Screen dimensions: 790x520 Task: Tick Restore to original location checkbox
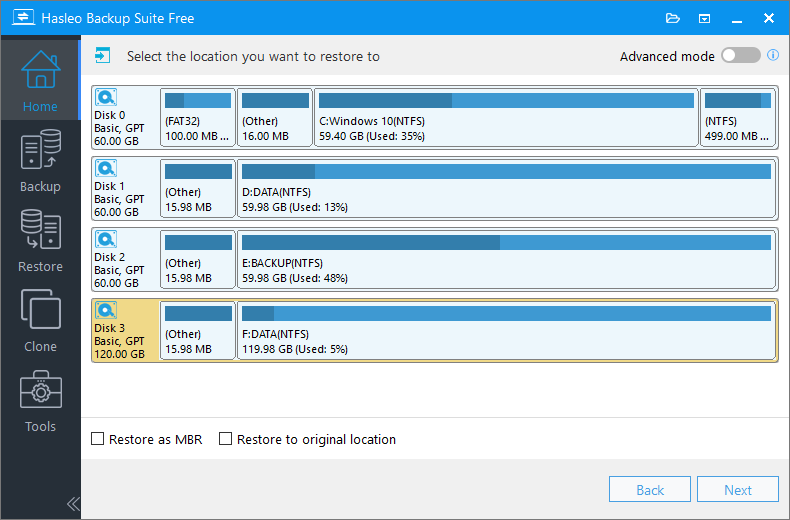click(x=226, y=439)
